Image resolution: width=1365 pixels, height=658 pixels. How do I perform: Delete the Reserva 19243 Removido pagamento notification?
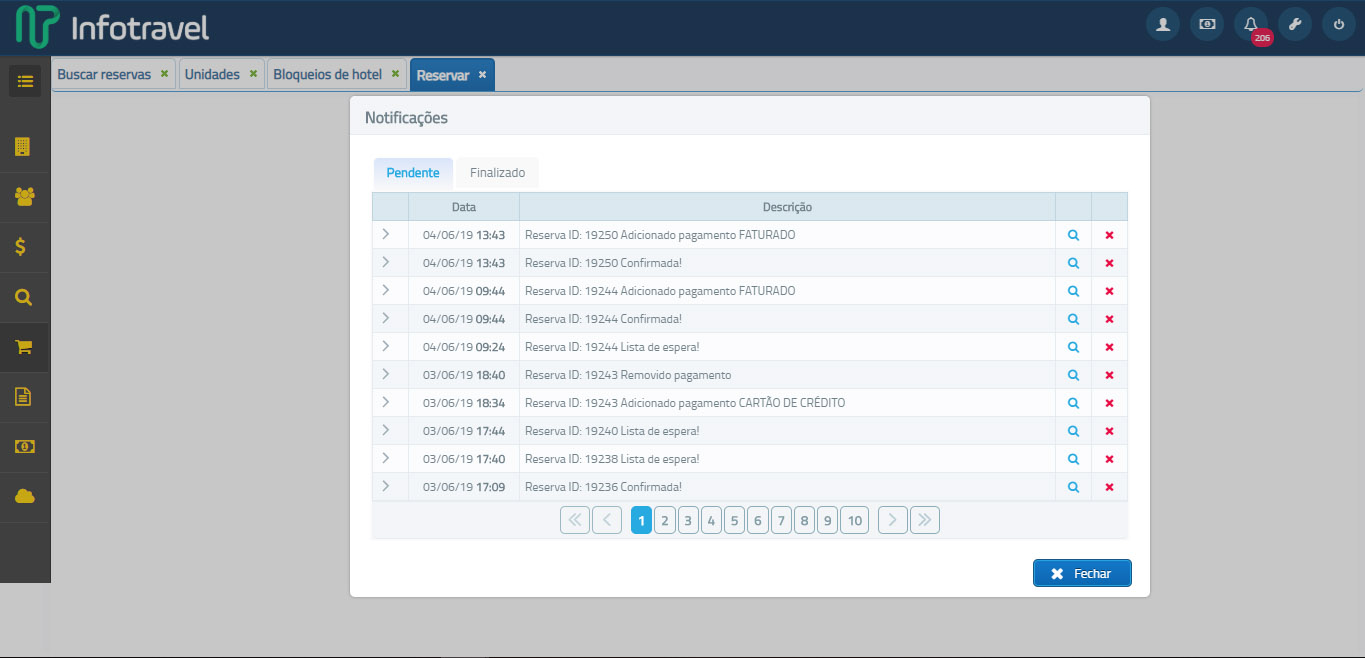point(1109,375)
